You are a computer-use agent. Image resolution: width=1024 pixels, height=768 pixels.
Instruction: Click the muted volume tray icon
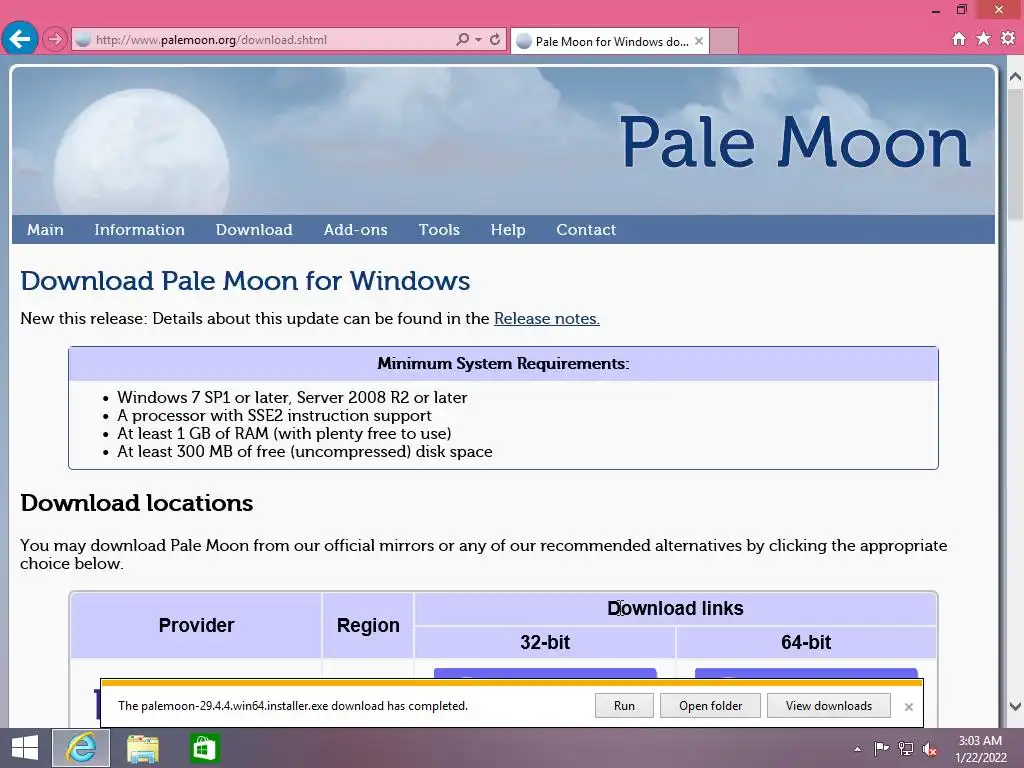930,749
